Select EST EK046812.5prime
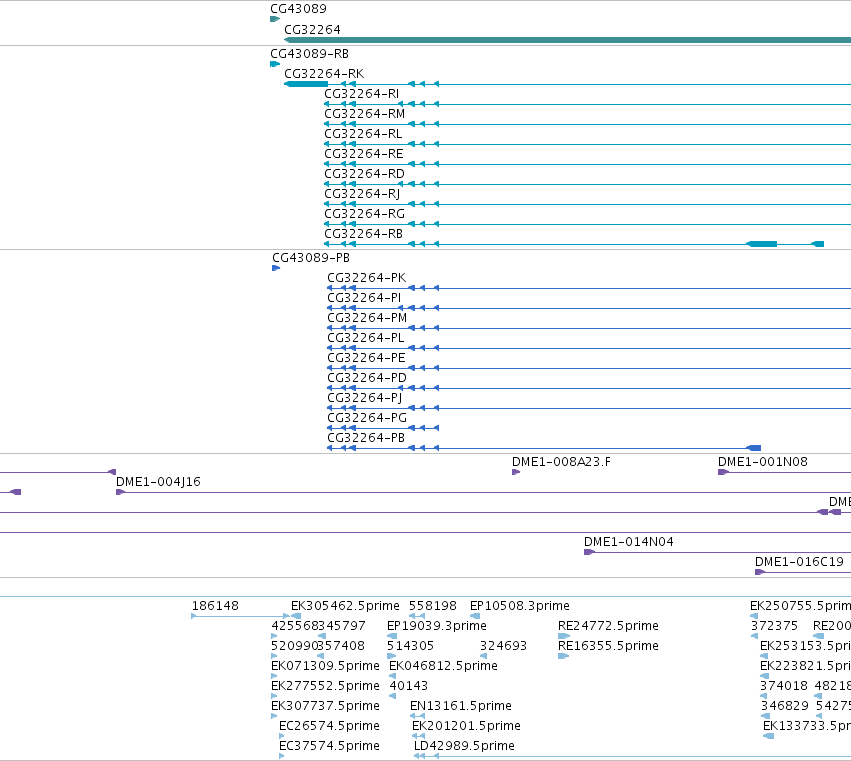This screenshot has height=761, width=851. [443, 666]
